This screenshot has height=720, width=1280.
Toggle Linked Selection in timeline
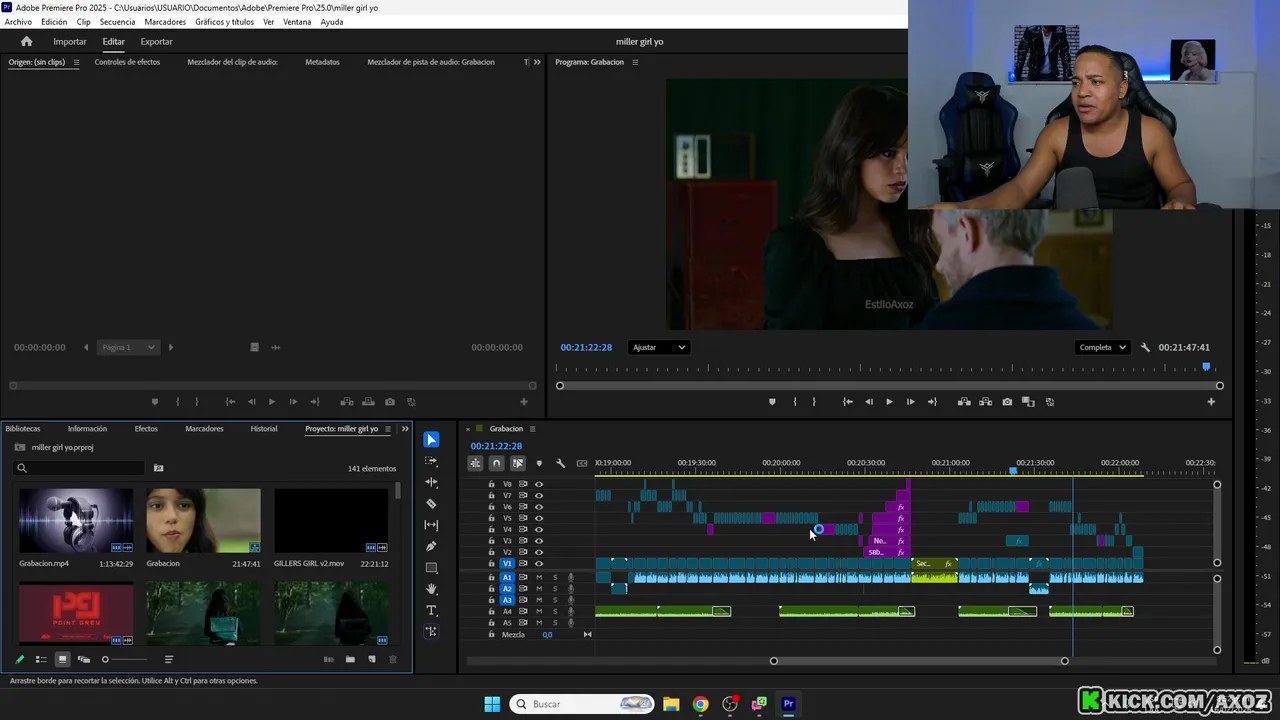(518, 463)
